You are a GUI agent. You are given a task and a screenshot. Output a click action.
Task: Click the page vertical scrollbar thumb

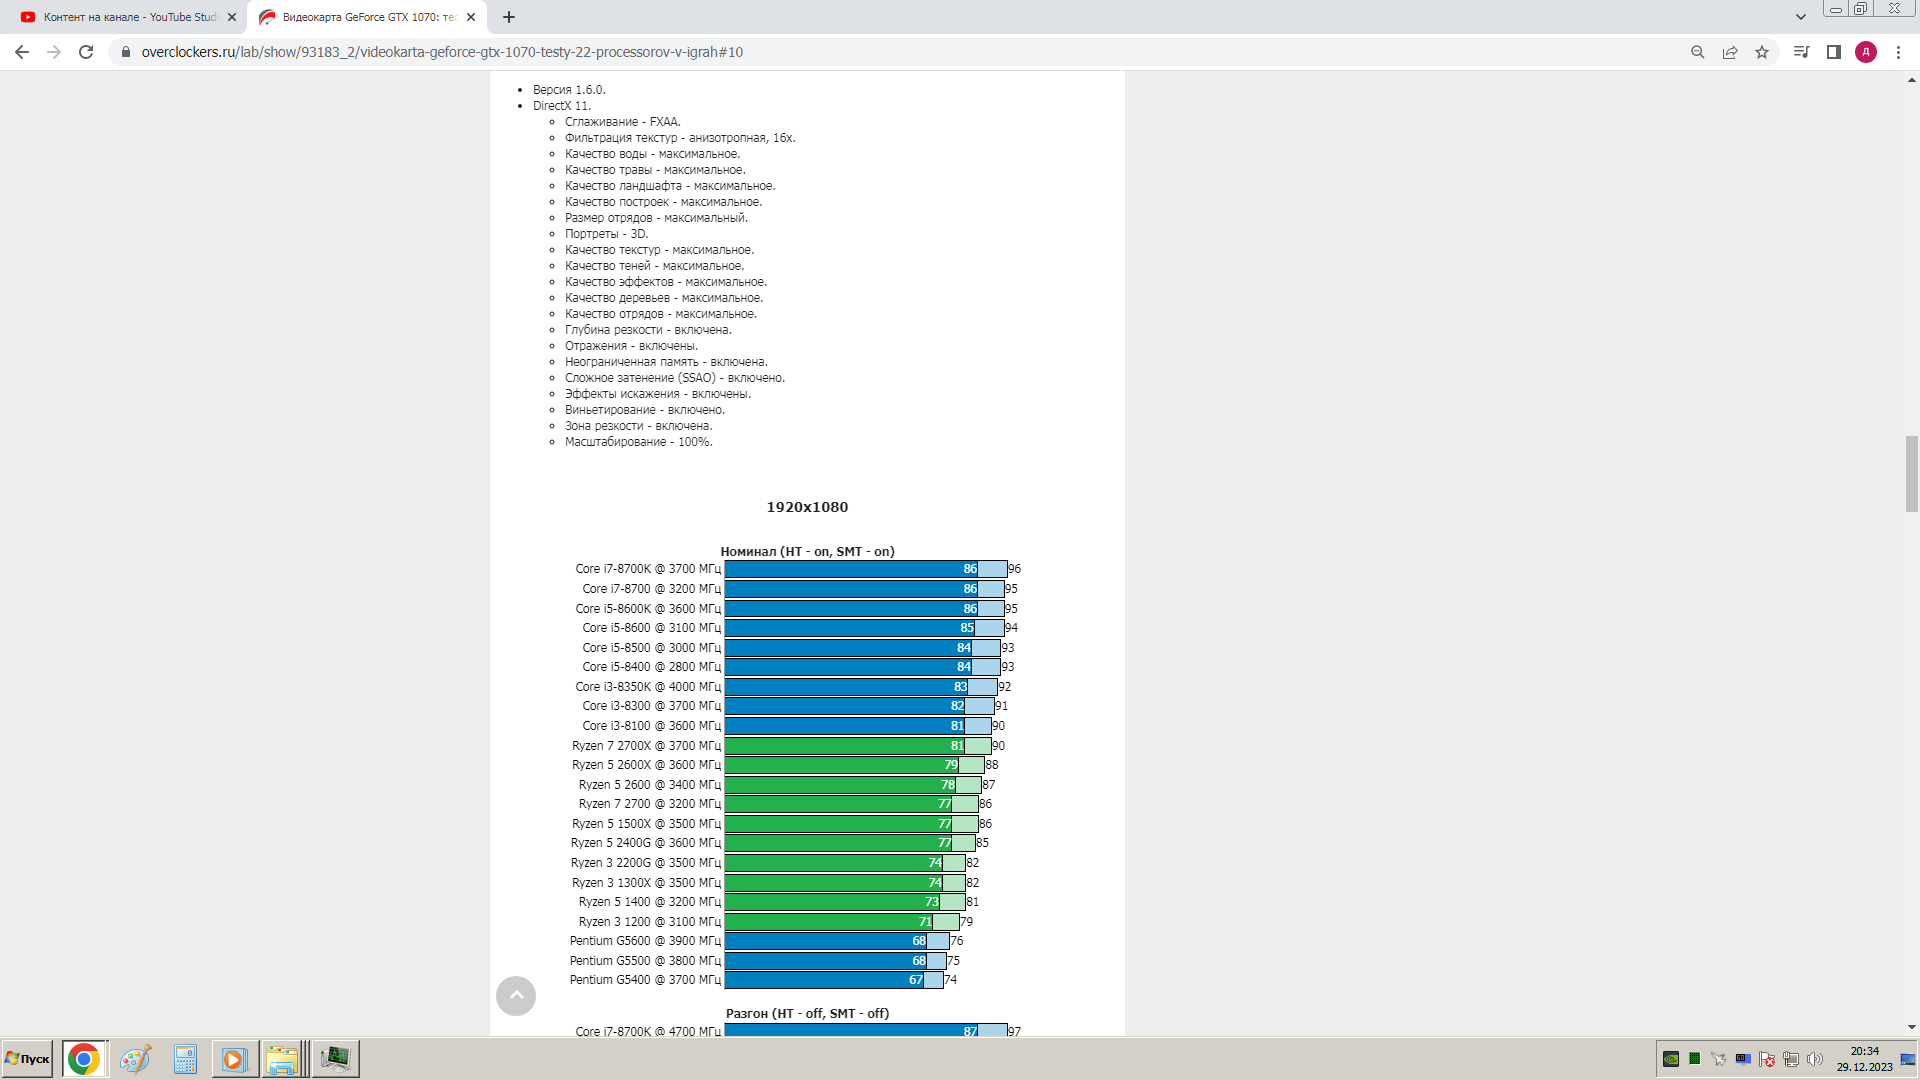click(x=1911, y=473)
